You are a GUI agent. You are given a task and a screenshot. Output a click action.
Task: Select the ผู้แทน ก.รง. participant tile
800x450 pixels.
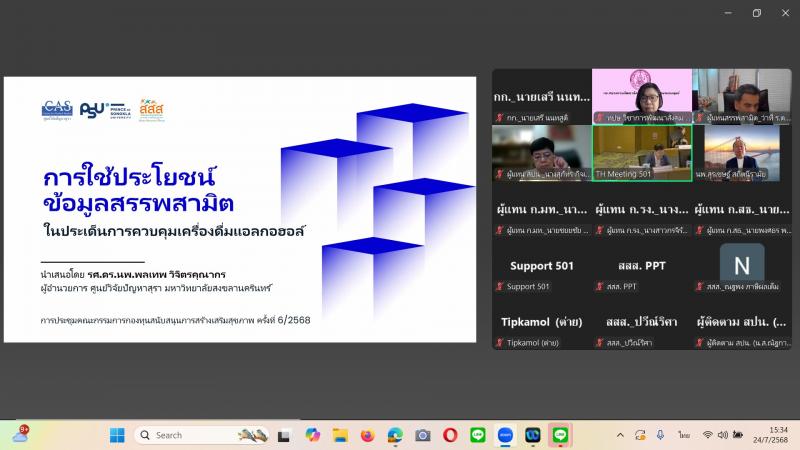tap(642, 209)
